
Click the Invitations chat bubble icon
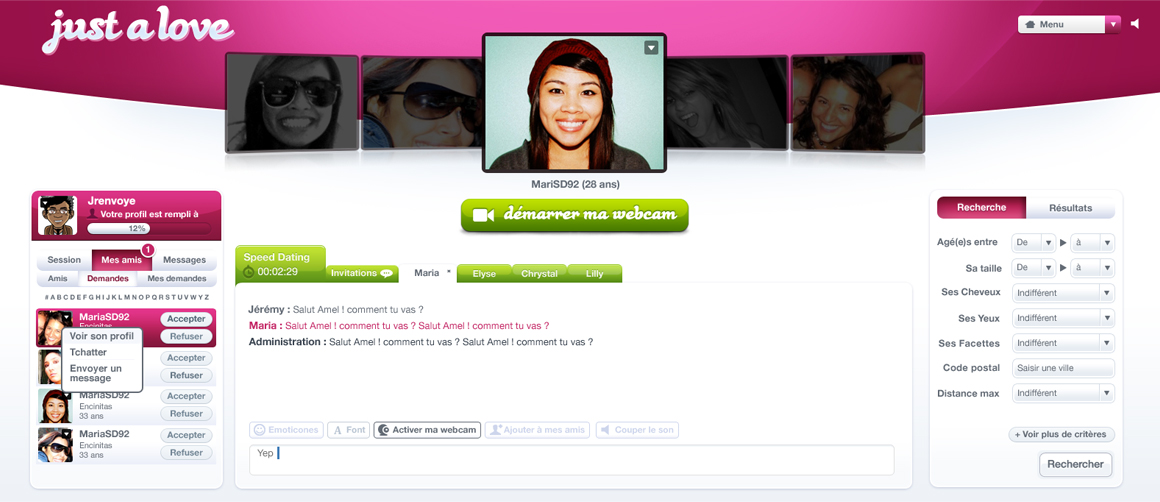(x=386, y=274)
